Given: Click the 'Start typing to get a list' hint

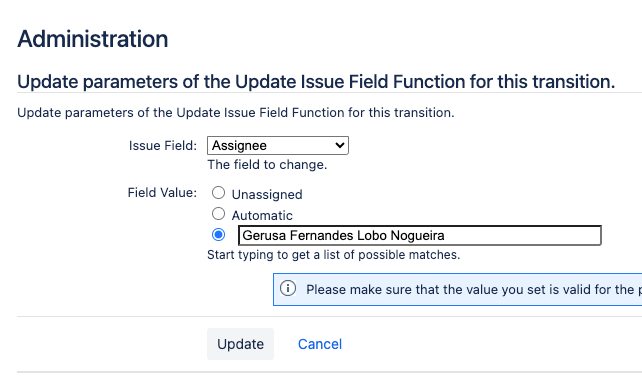Looking at the screenshot, I should point(333,255).
